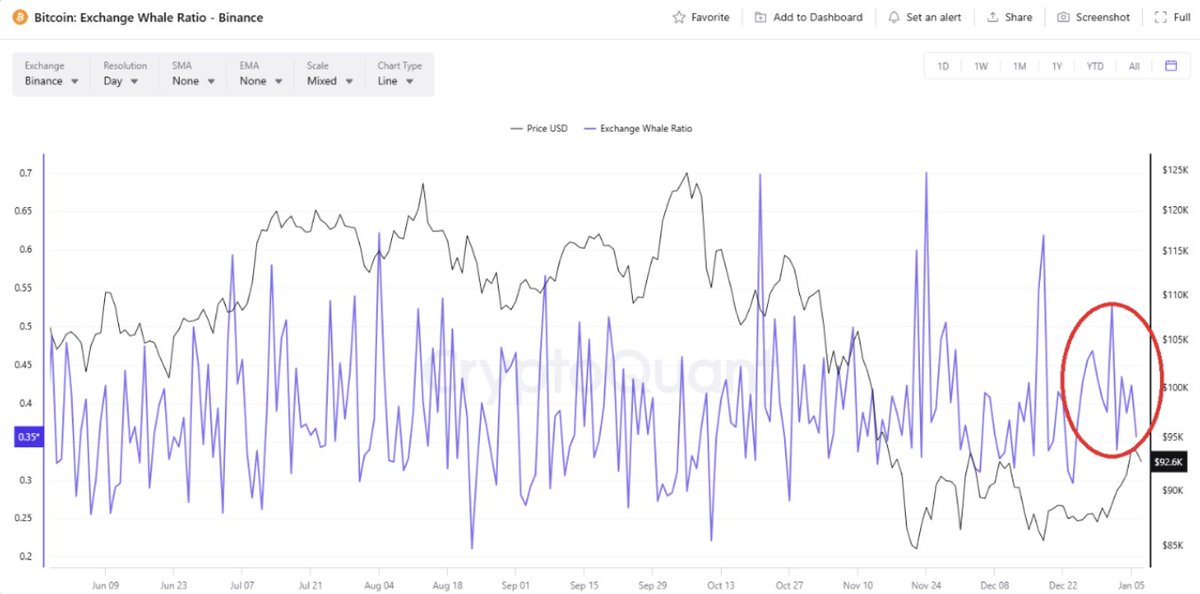Click the Screenshot camera icon
Image resolution: width=1200 pixels, height=594 pixels.
(x=1064, y=17)
